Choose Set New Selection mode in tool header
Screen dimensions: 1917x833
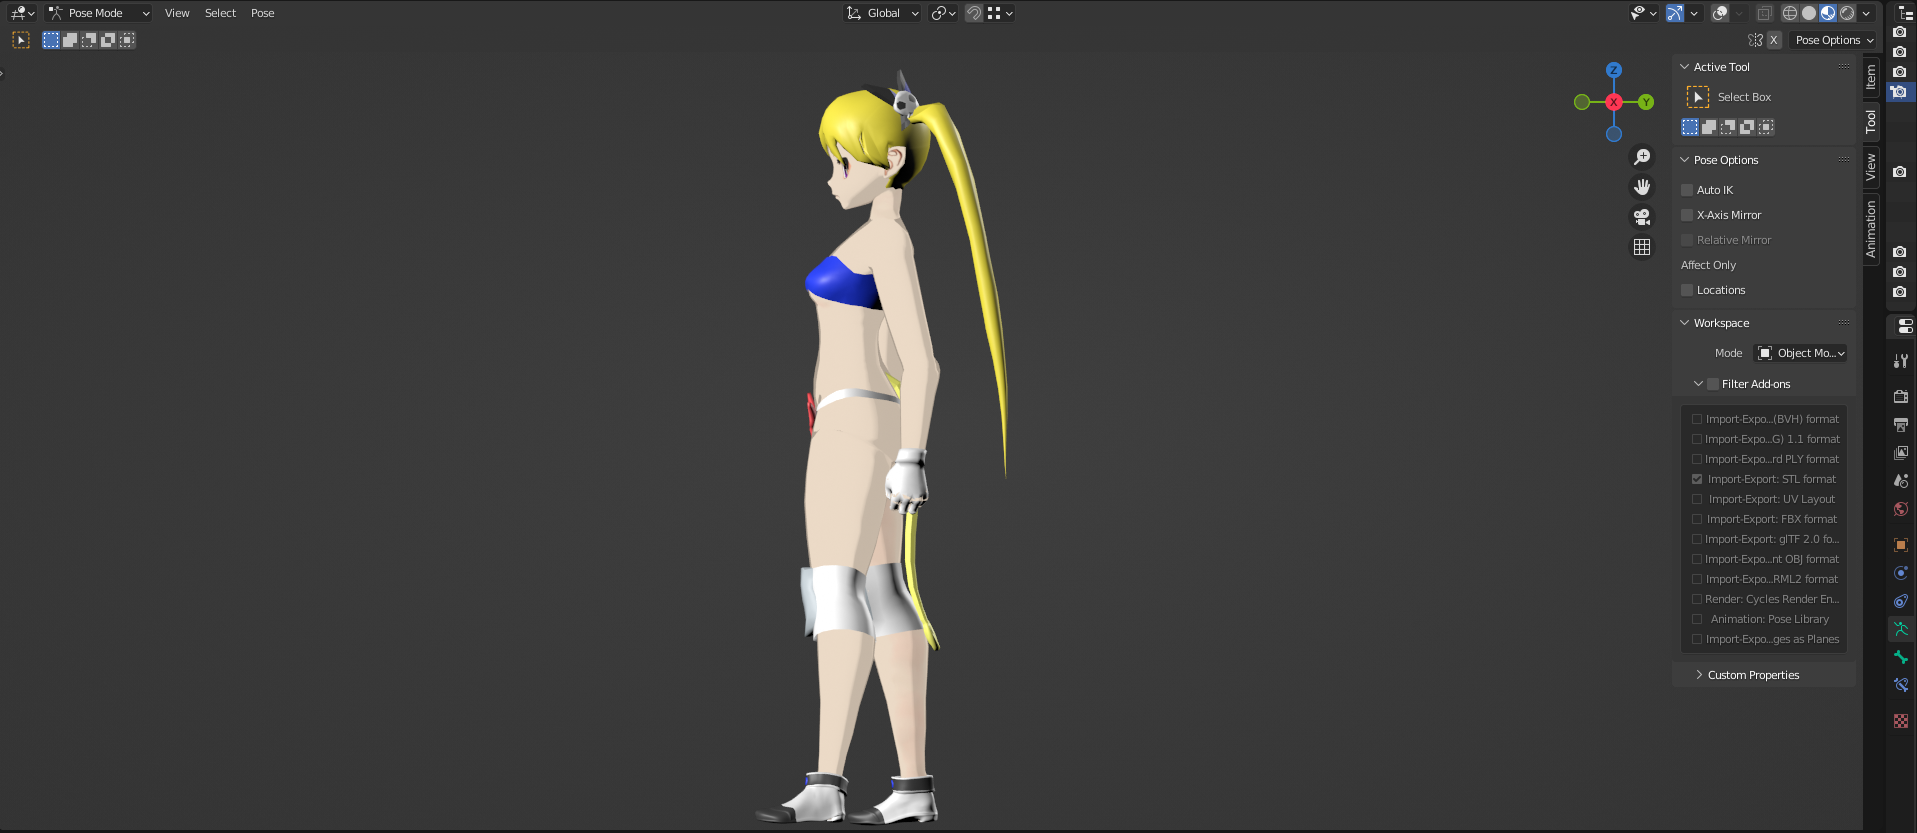[51, 40]
